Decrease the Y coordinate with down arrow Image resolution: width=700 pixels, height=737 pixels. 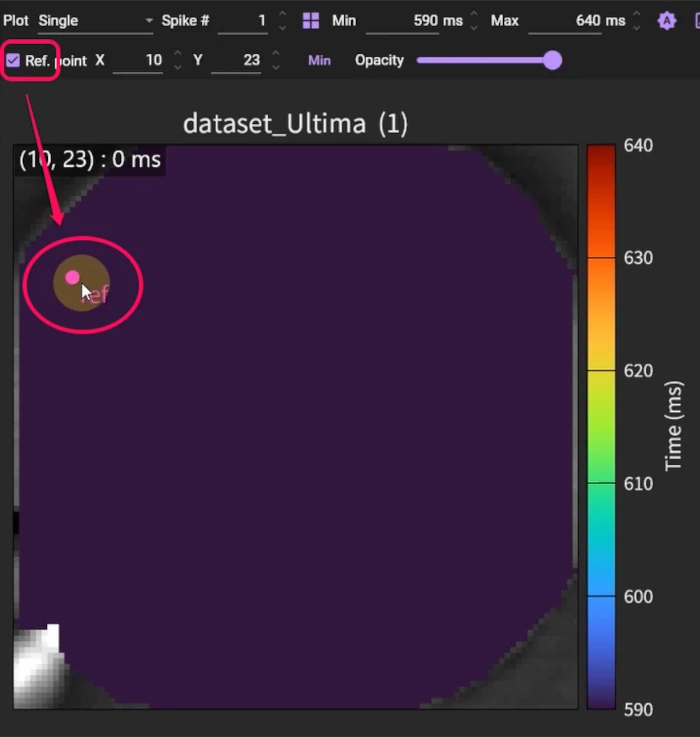pos(276,67)
